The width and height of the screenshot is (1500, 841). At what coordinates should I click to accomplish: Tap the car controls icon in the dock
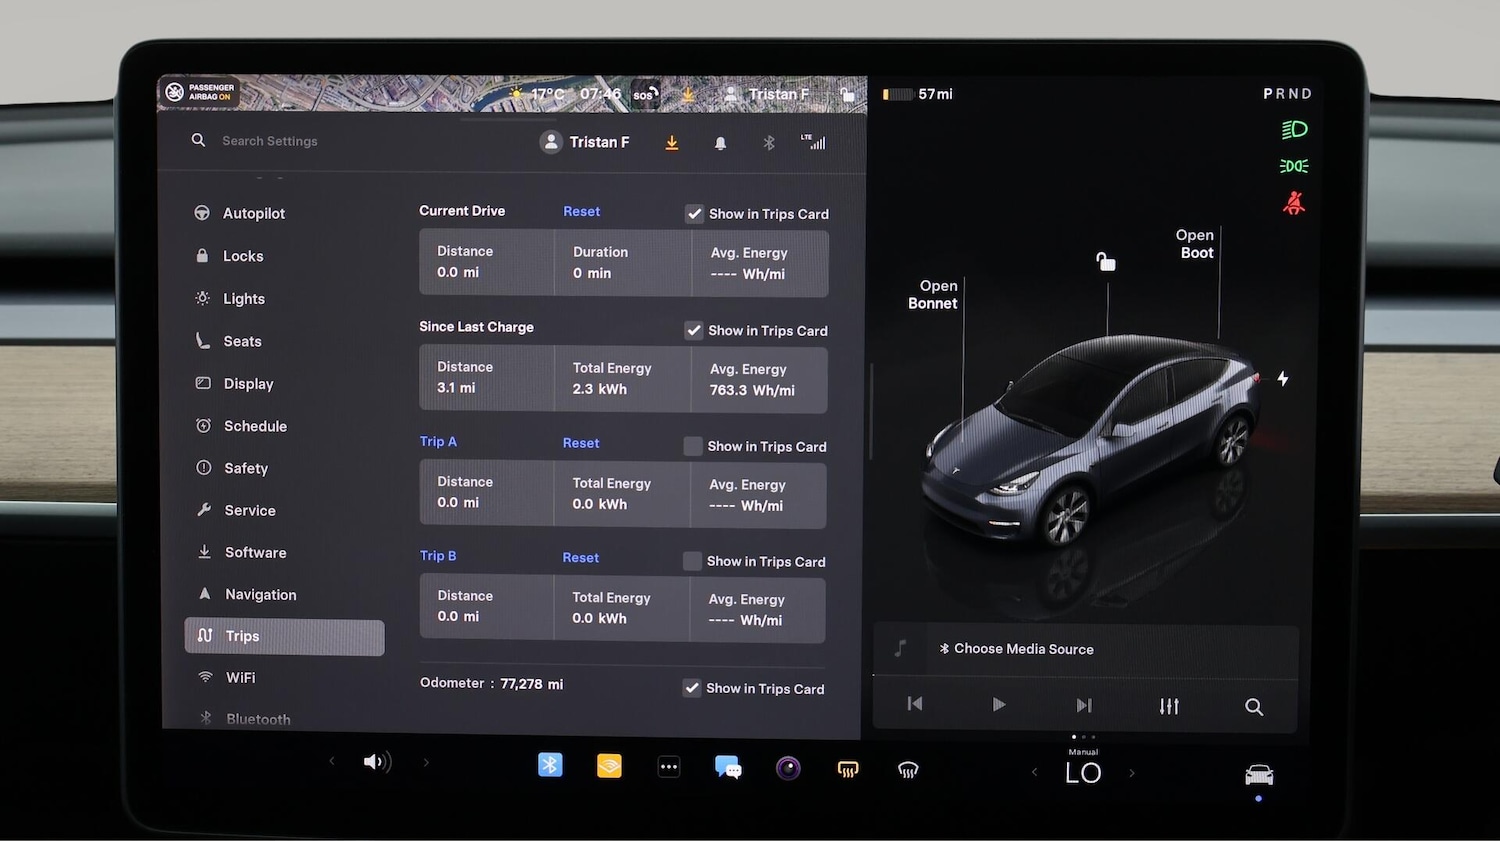tap(1259, 775)
